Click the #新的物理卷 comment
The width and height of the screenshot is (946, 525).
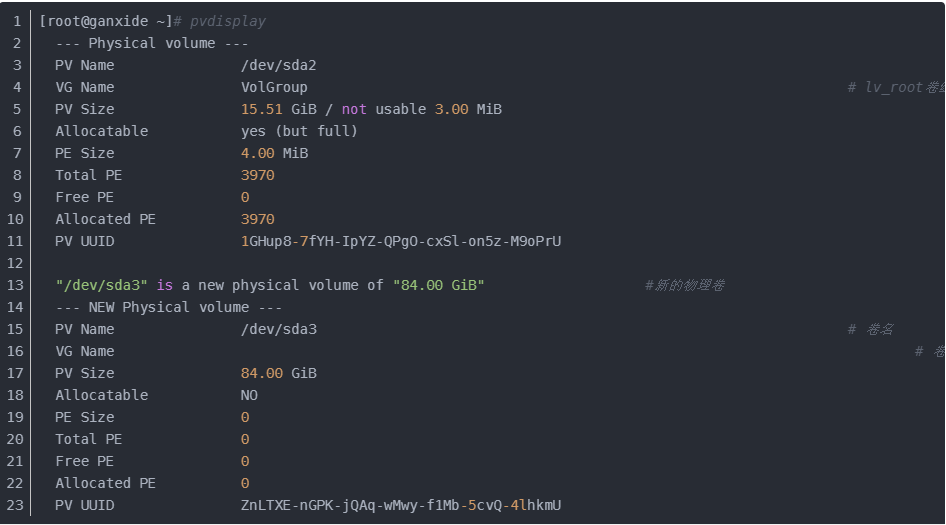pyautogui.click(x=684, y=285)
